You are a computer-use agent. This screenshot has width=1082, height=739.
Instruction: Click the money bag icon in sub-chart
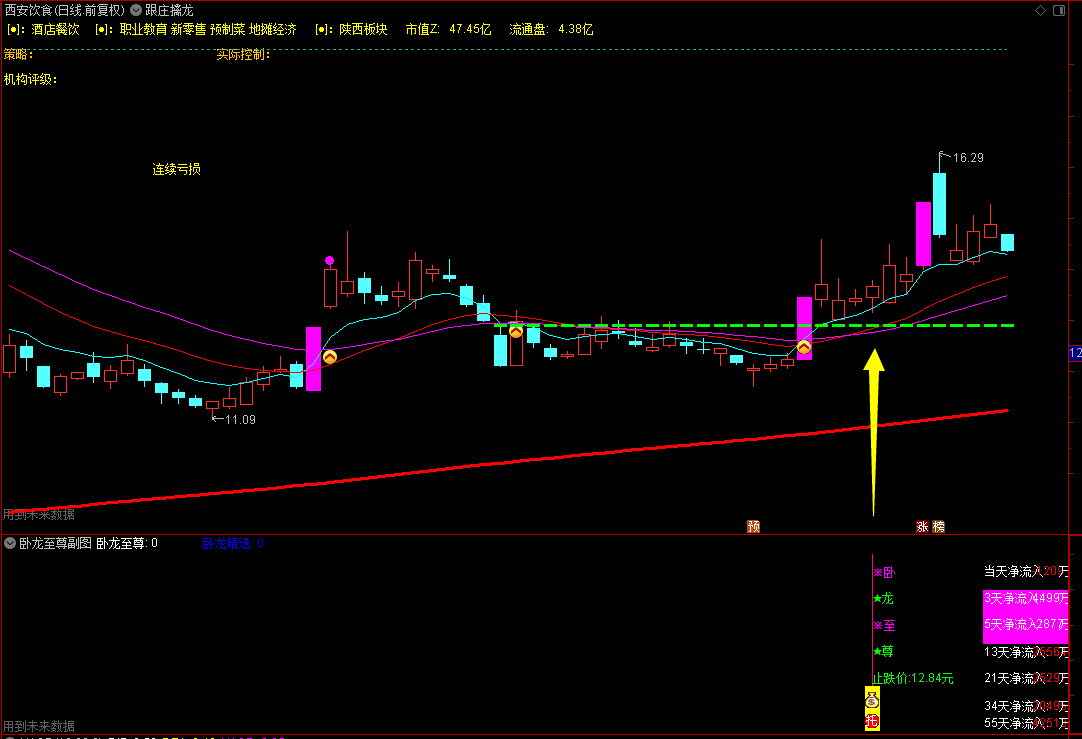[x=872, y=701]
